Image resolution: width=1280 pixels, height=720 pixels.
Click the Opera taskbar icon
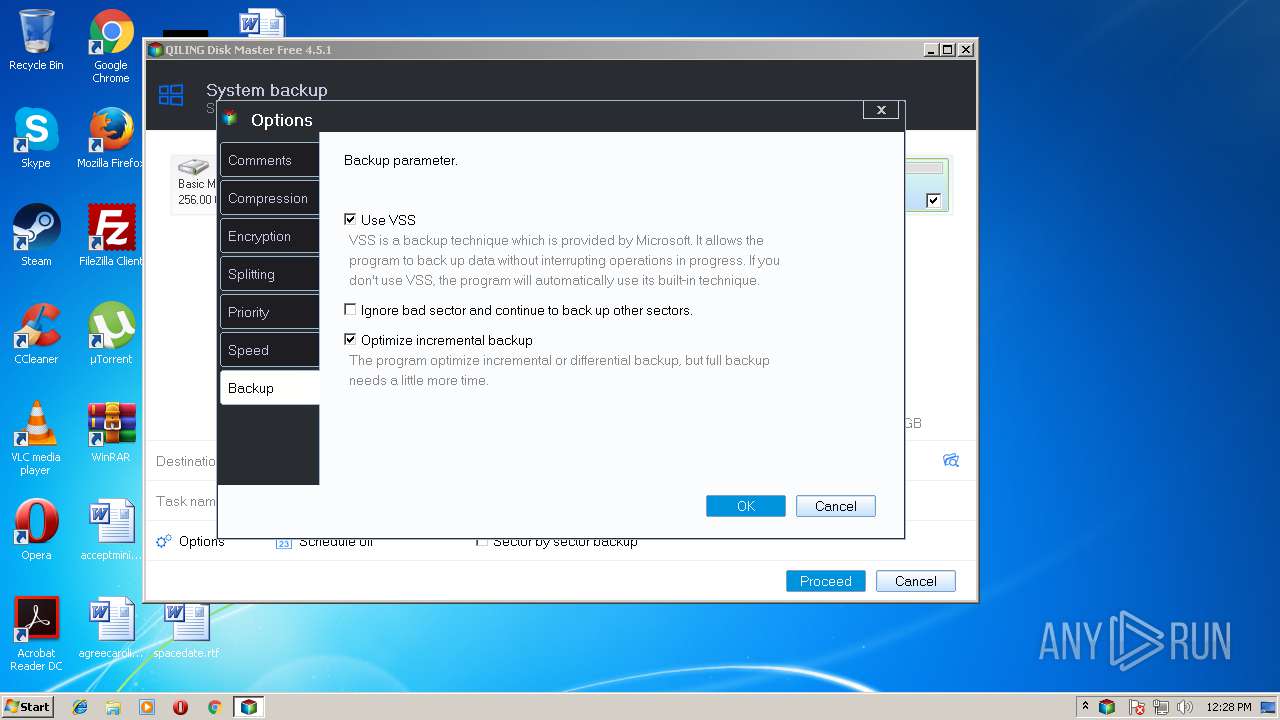coord(180,707)
